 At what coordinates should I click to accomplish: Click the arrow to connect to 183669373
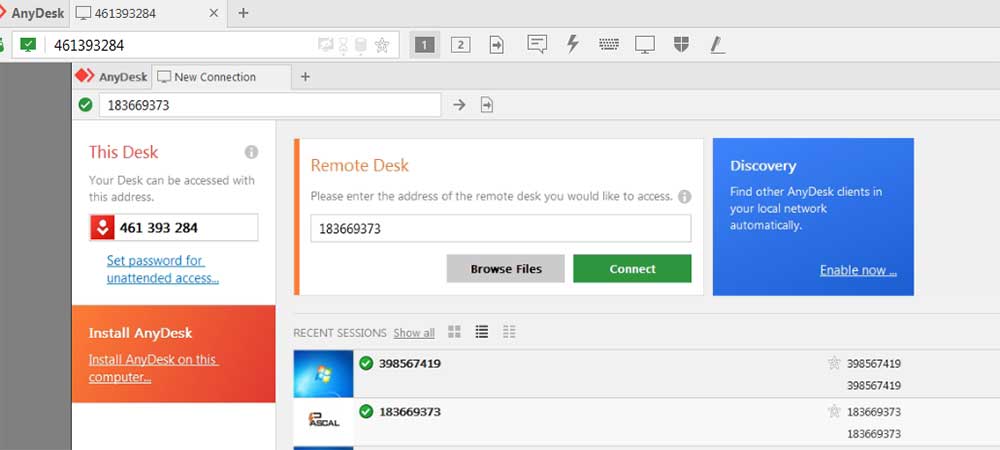[459, 105]
